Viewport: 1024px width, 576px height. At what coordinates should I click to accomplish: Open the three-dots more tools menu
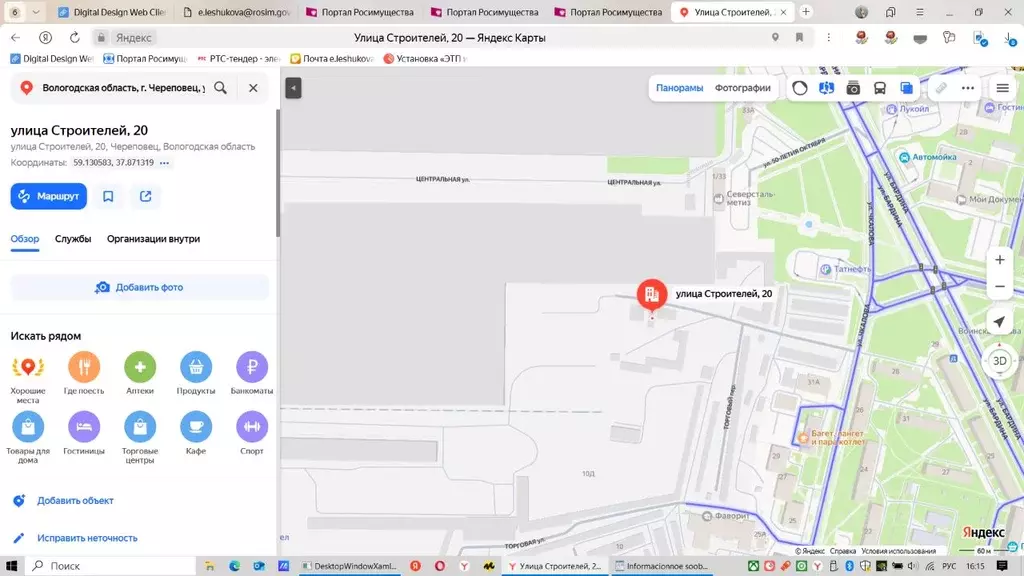tap(968, 88)
